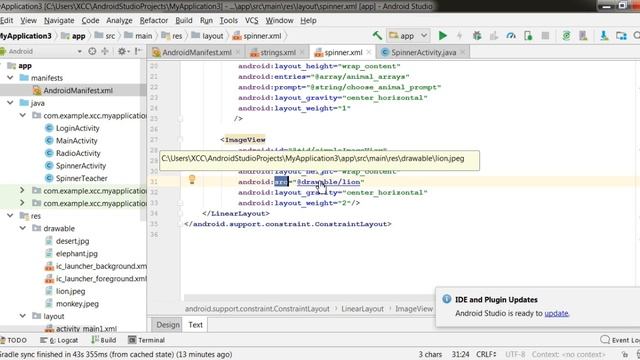Click the 31:24 caret position indicator
This screenshot has width=640, height=360.
(460, 354)
